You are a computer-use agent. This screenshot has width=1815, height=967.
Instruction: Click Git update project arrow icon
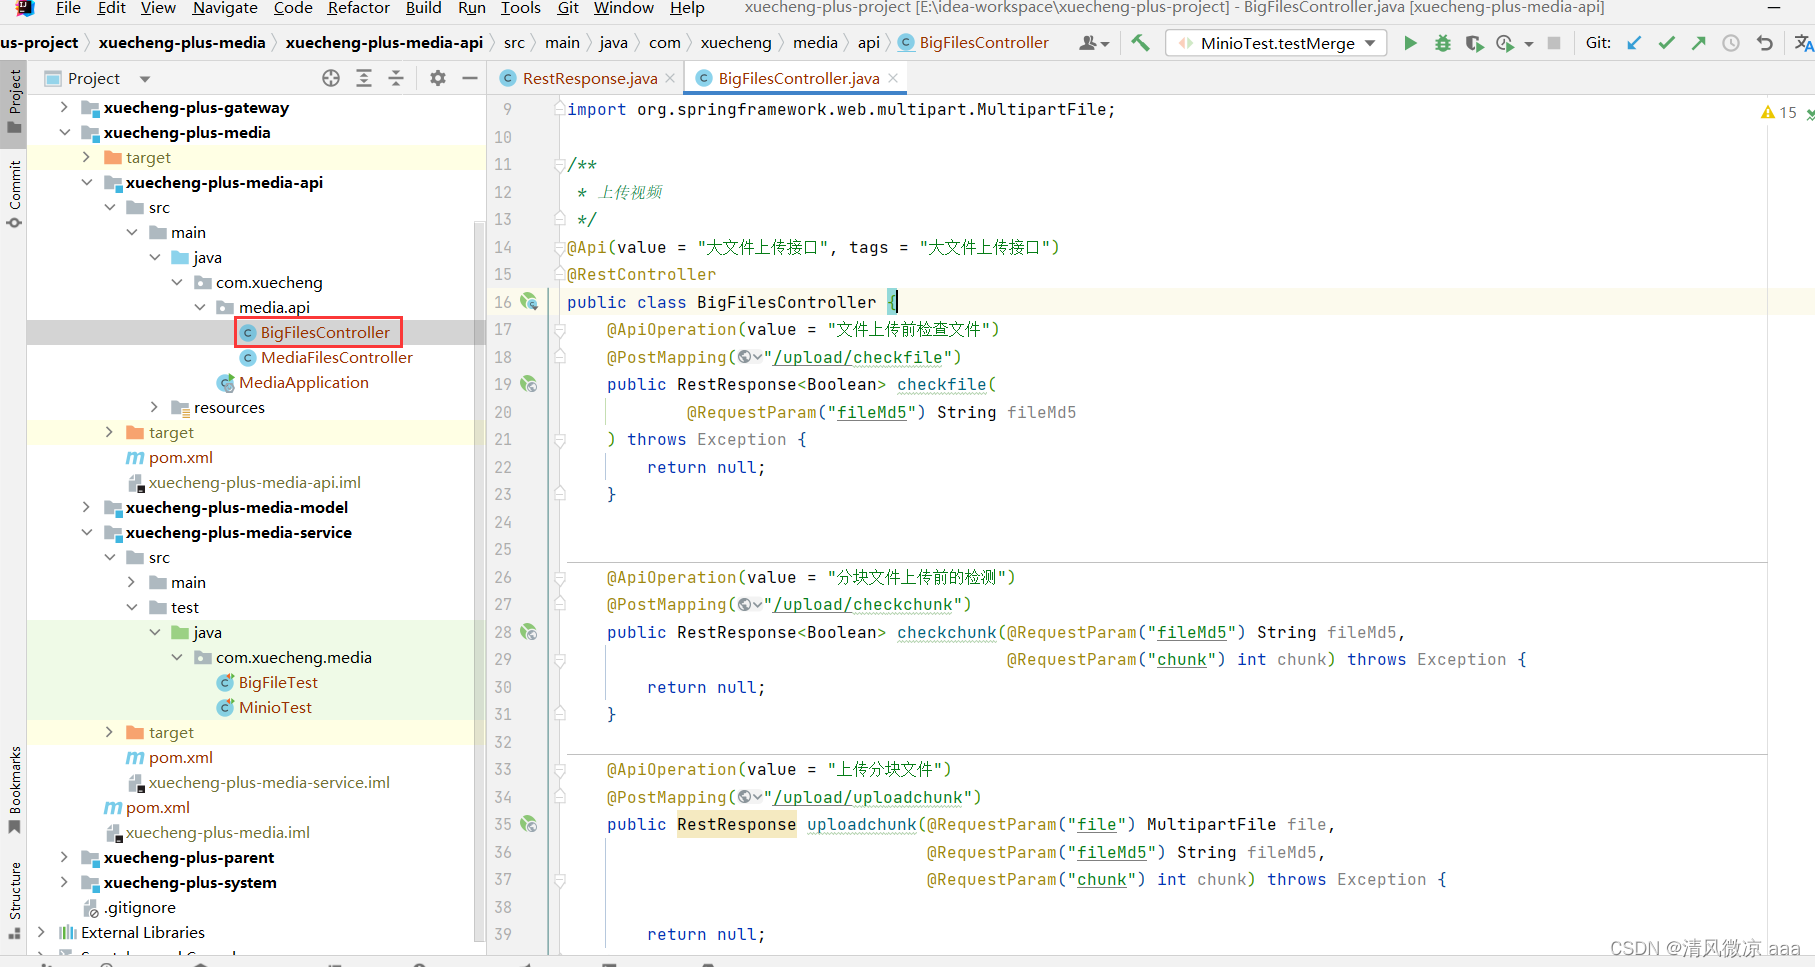1634,43
